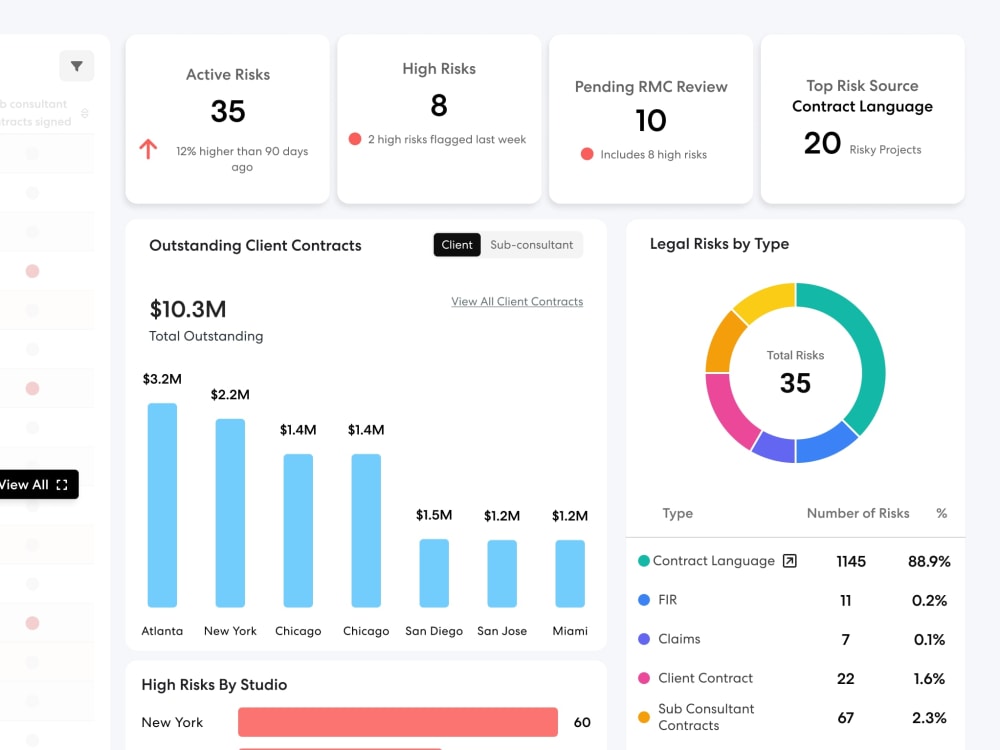1000x750 pixels.
Task: Click the Legal Risks by Type heading
Action: pyautogui.click(x=719, y=244)
